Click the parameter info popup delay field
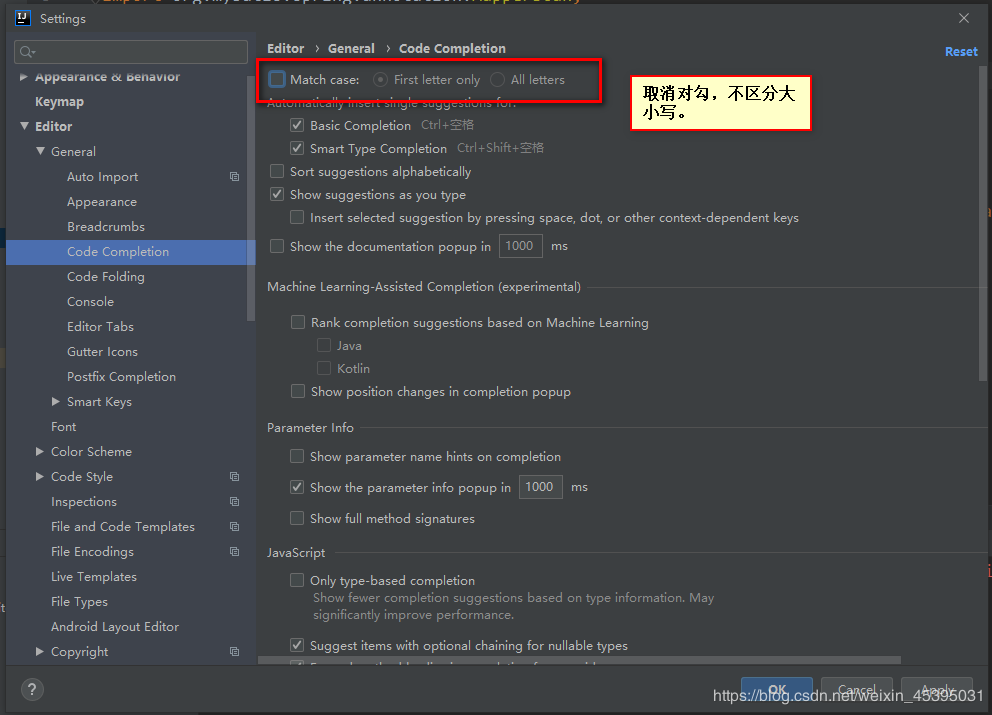Image resolution: width=992 pixels, height=715 pixels. pyautogui.click(x=540, y=487)
